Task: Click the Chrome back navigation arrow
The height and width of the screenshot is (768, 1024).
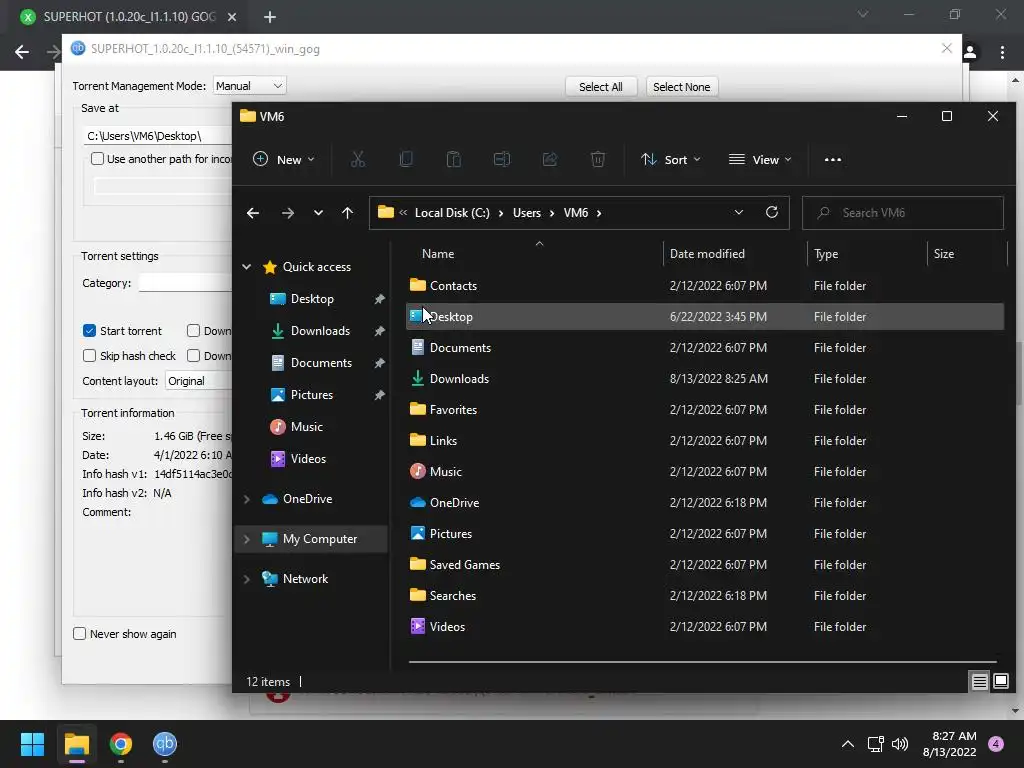Action: pyautogui.click(x=22, y=52)
